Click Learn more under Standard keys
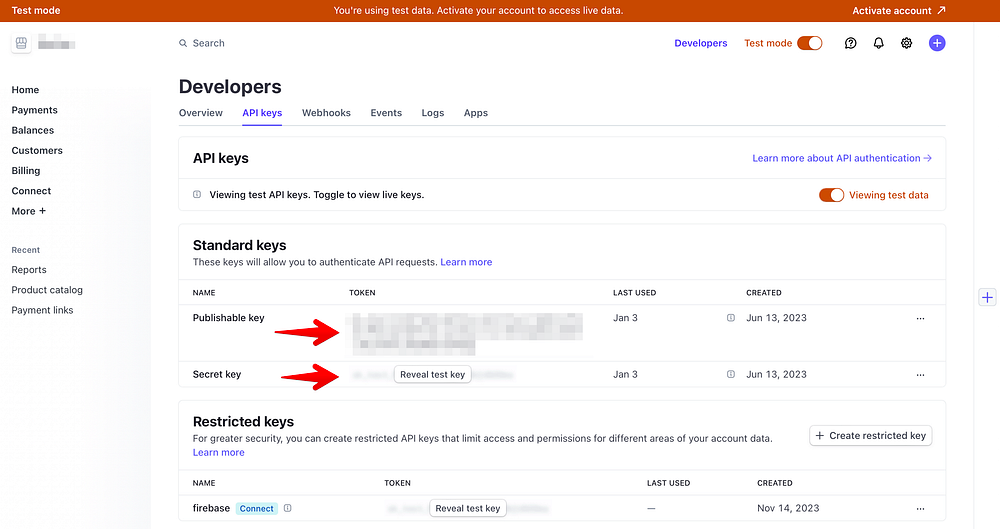Screen dimensions: 1000x529 pyautogui.click(x=466, y=262)
